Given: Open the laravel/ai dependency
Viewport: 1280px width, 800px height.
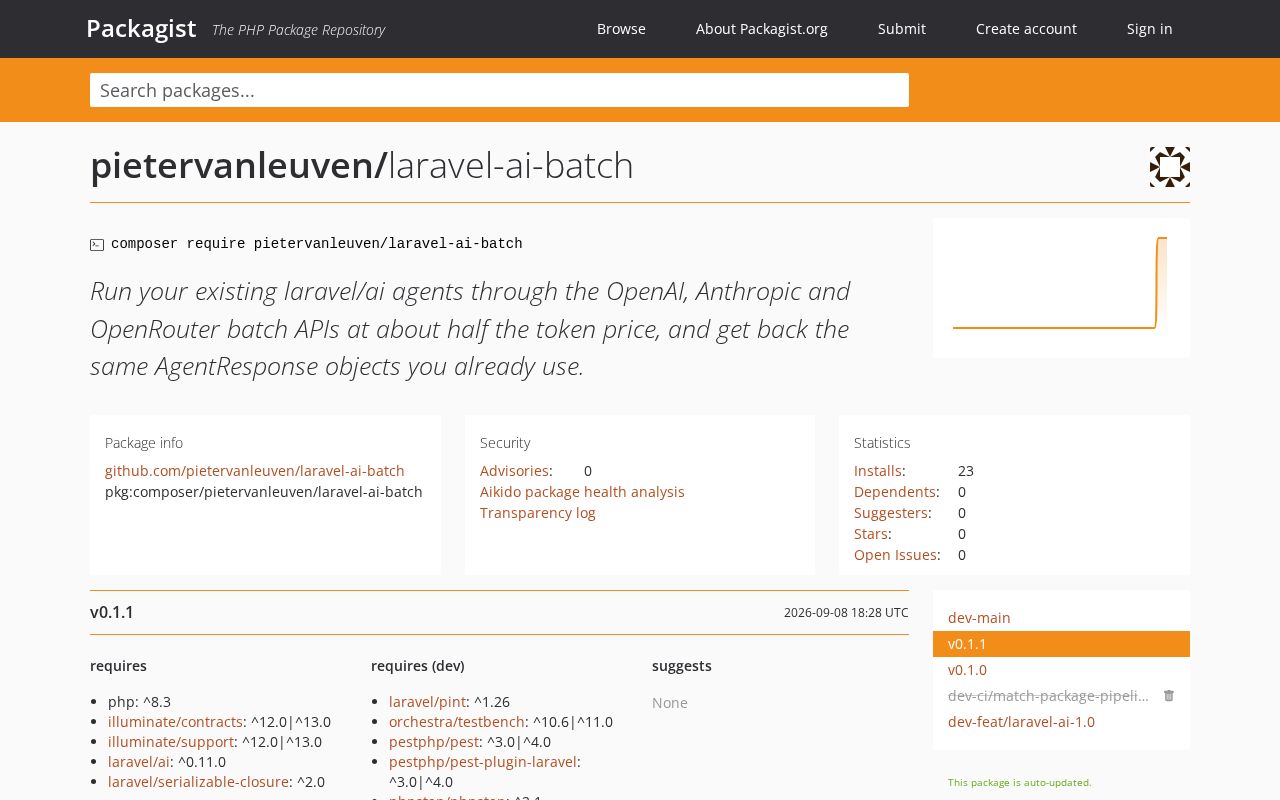Looking at the screenshot, I should pos(139,762).
